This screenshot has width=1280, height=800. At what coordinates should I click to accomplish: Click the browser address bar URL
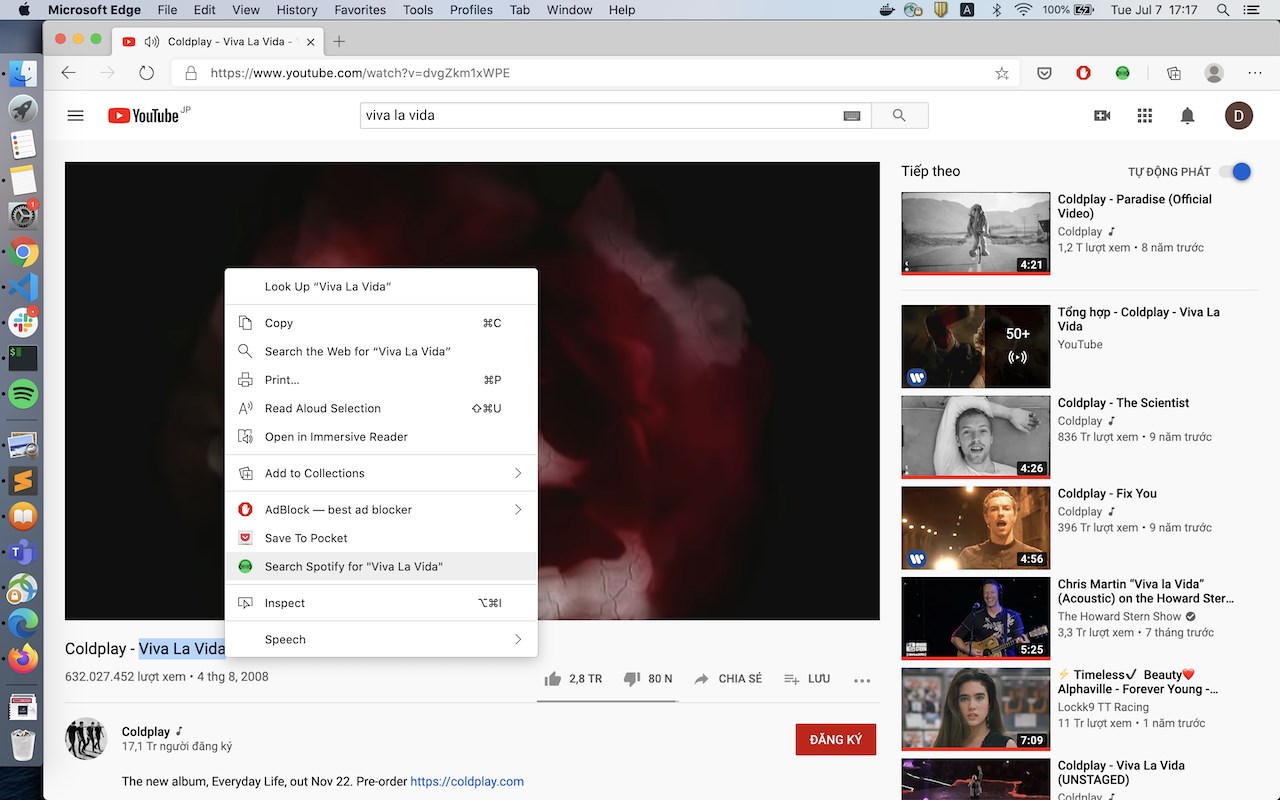pos(360,73)
